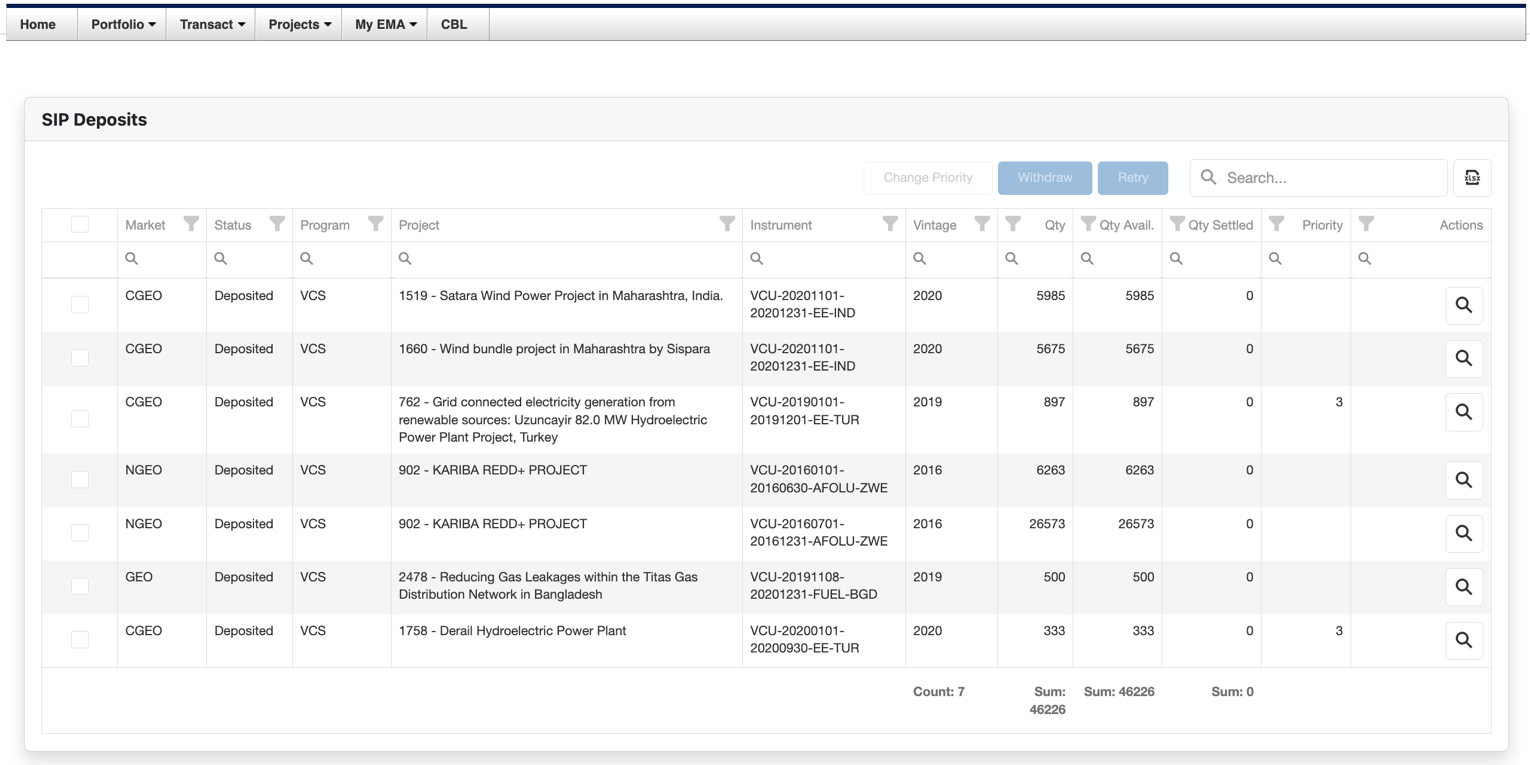Open the CBL menu item

454,24
